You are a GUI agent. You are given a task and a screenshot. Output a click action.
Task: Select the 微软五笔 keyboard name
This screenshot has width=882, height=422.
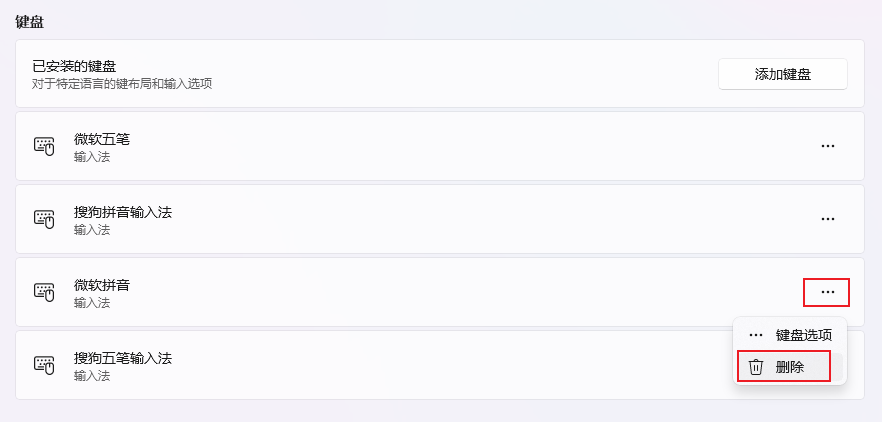coord(102,139)
